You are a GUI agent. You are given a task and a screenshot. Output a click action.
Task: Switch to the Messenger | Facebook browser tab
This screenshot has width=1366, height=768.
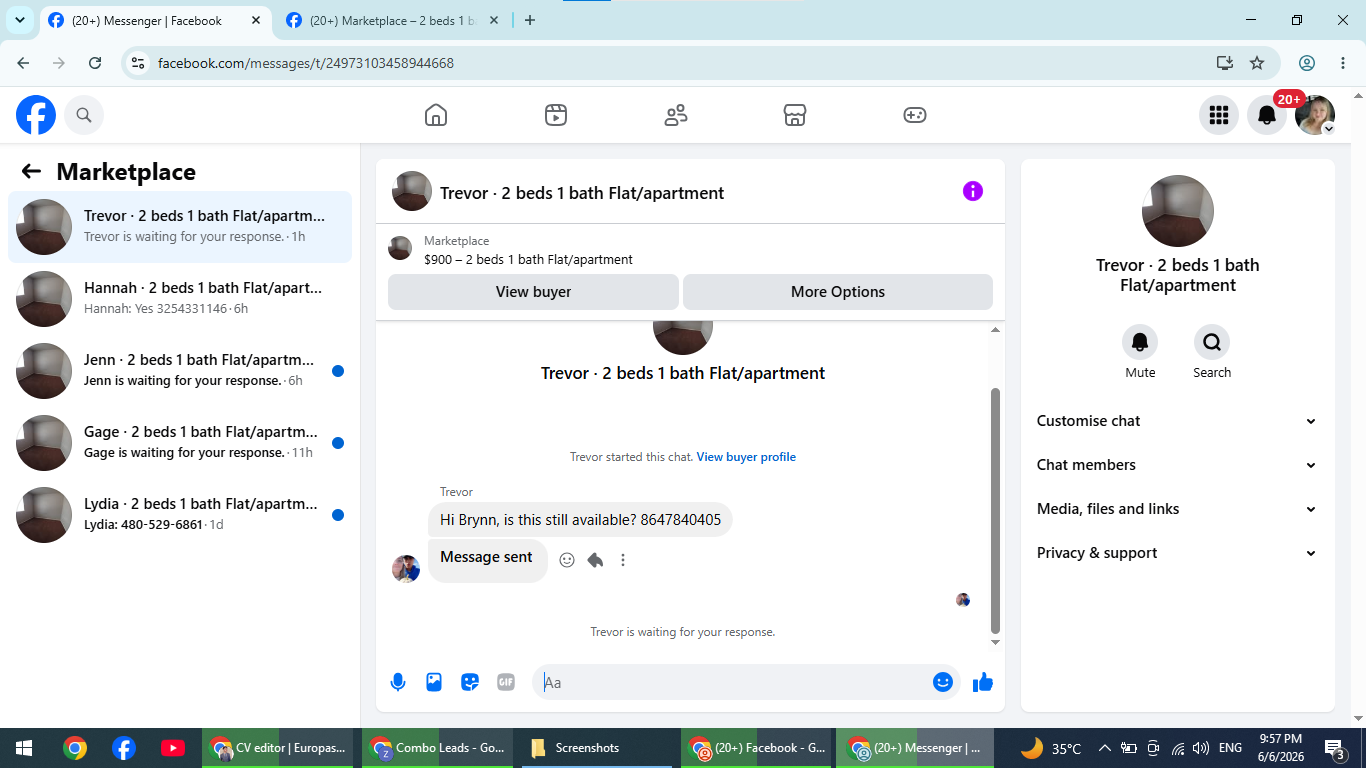coord(154,20)
